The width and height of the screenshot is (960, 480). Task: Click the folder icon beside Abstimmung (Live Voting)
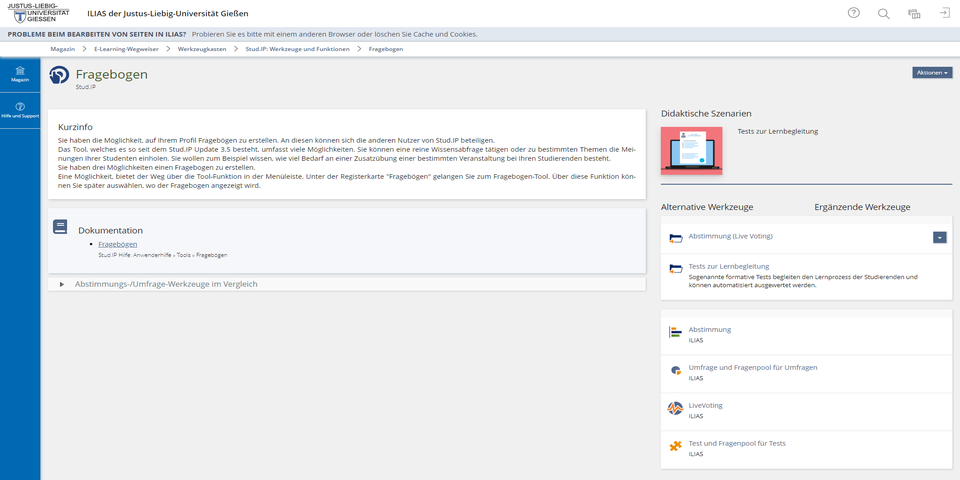click(676, 238)
